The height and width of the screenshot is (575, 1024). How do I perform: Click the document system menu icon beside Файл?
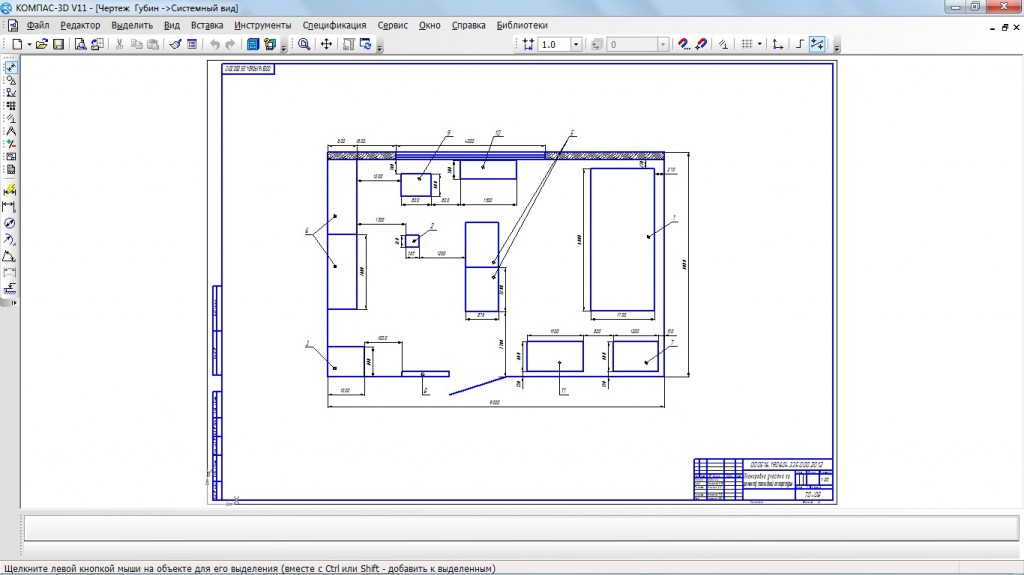click(12, 25)
